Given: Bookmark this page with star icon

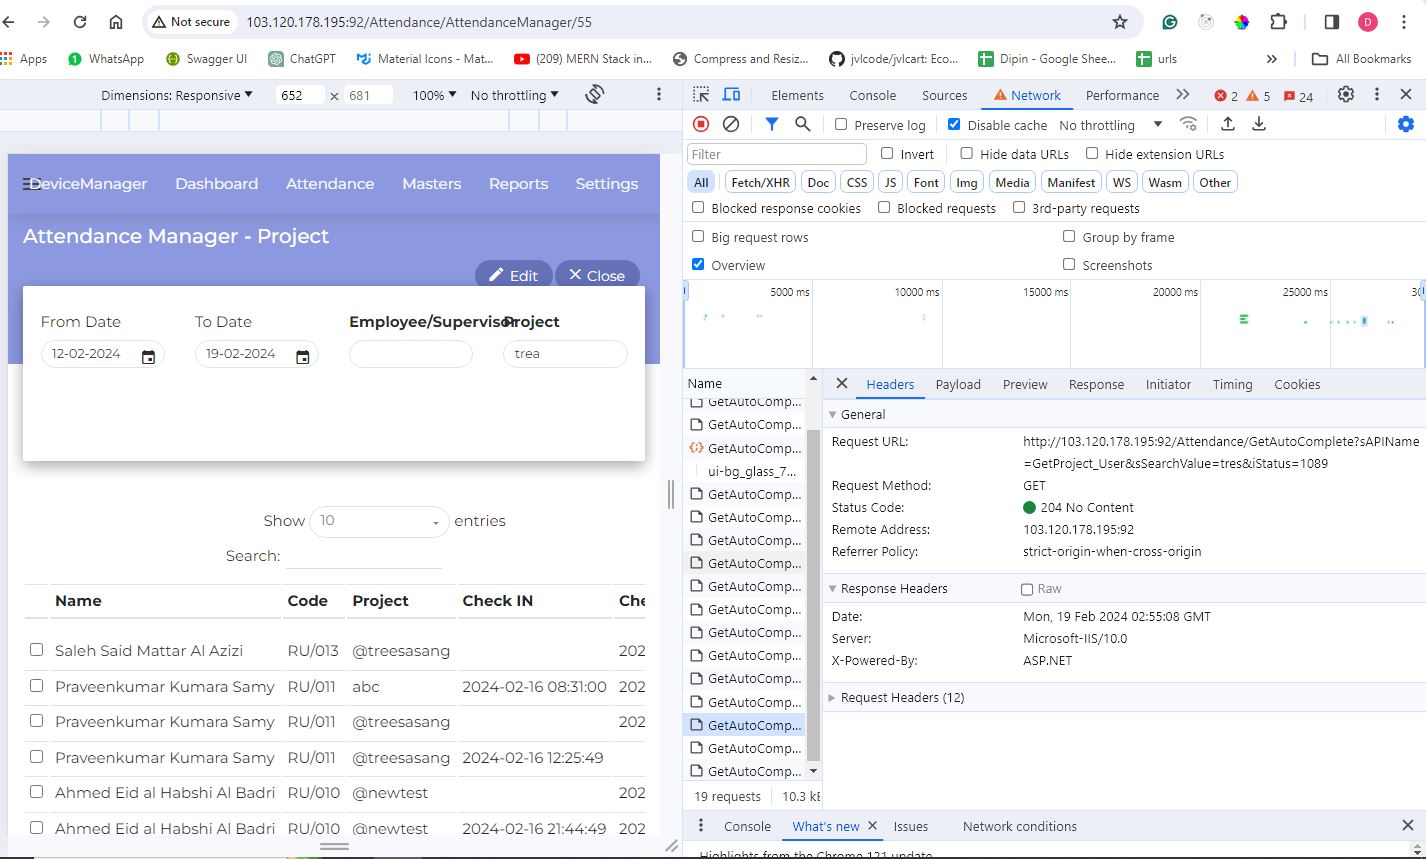Looking at the screenshot, I should [x=1120, y=22].
